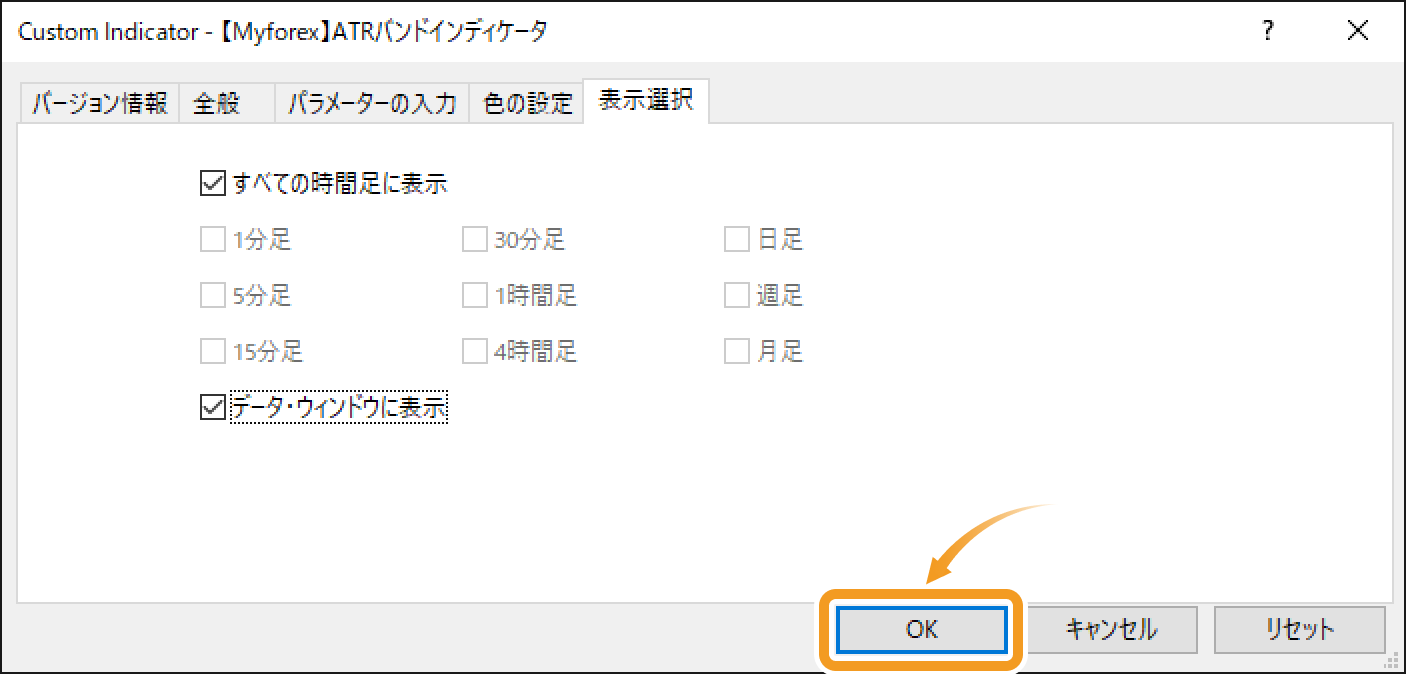Confirm settings with the OK button
The width and height of the screenshot is (1406, 674).
coord(920,630)
